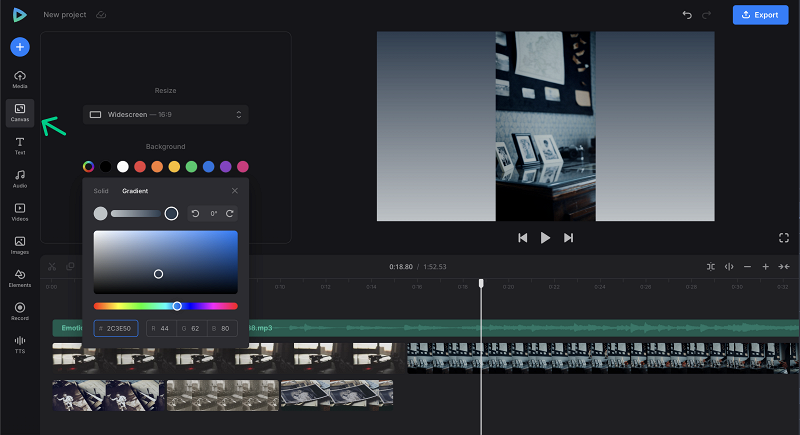
Task: Close the color picker popup
Action: tap(235, 191)
